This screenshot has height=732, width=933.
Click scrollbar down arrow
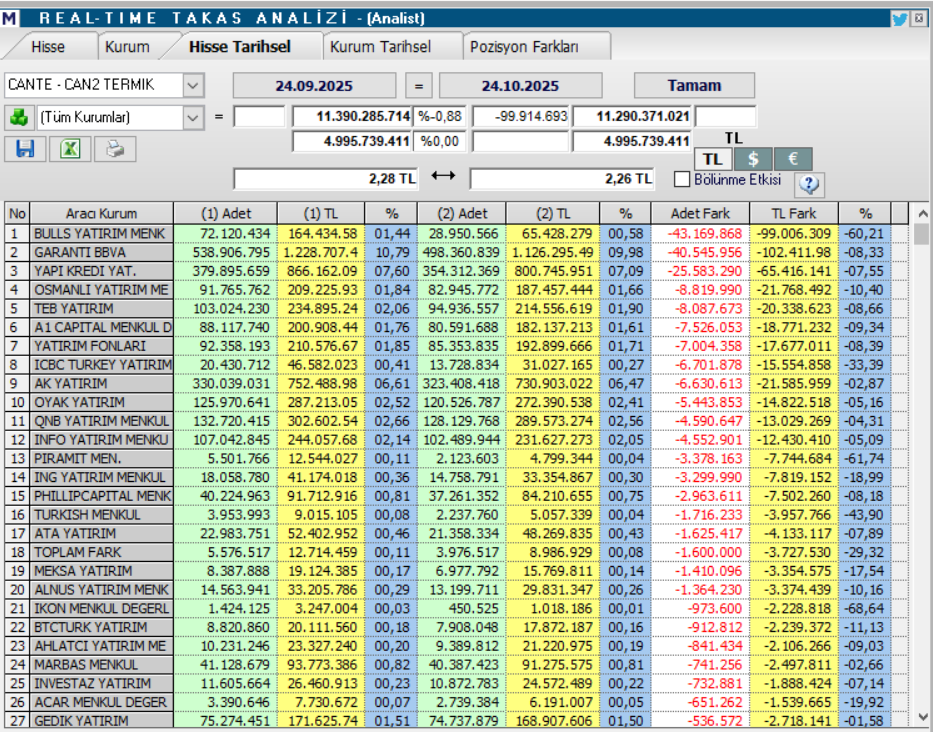tap(922, 717)
